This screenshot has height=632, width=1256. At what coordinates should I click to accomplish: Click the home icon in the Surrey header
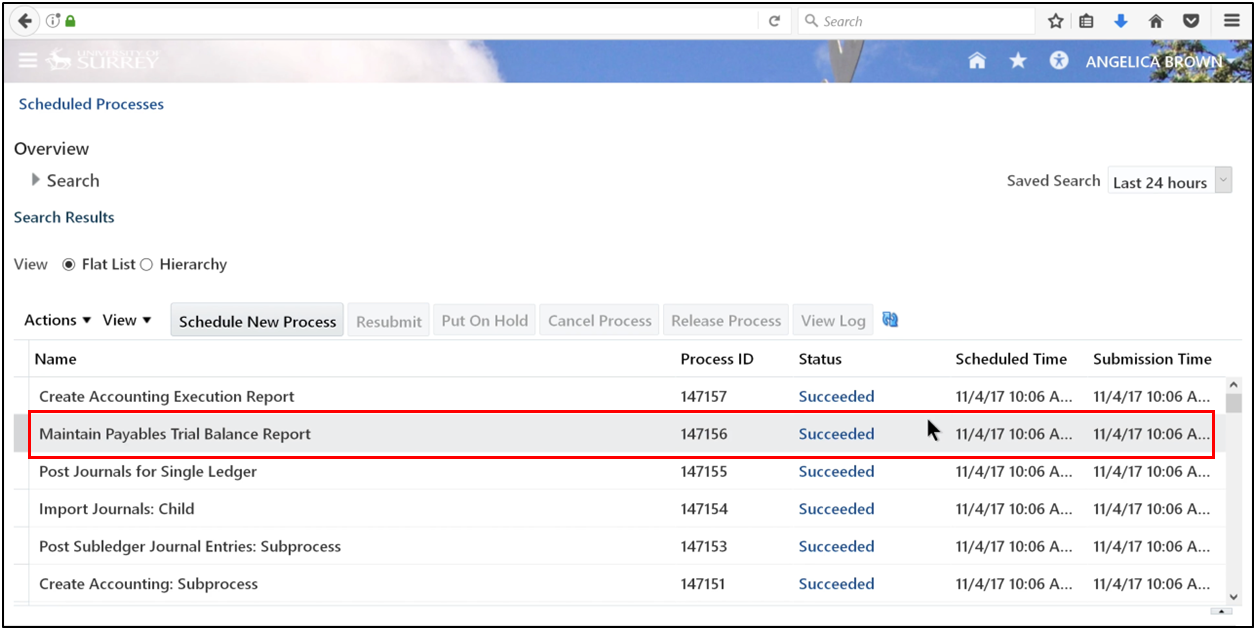(x=977, y=60)
